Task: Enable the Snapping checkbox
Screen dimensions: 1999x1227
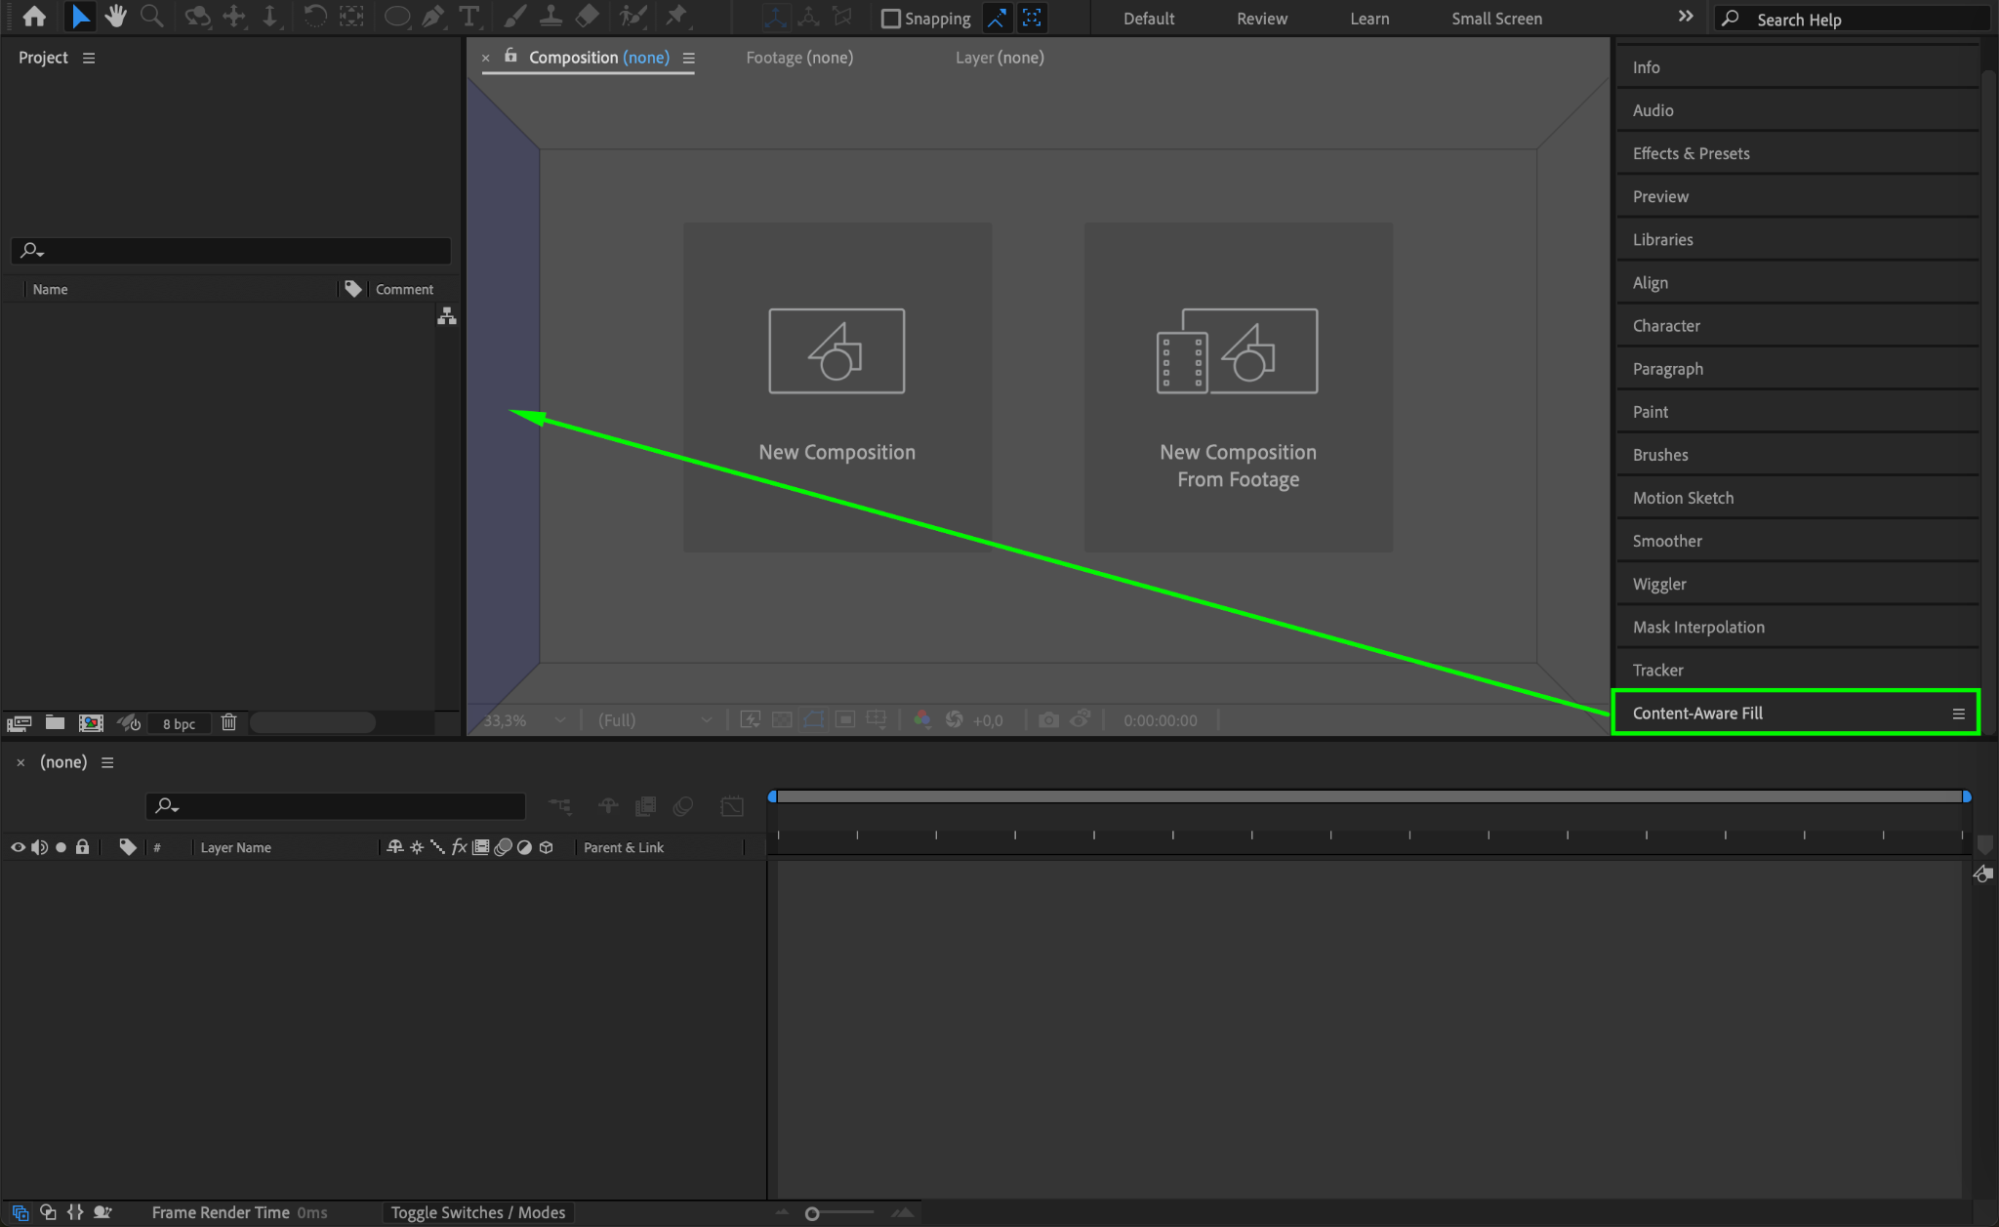Action: 890,18
